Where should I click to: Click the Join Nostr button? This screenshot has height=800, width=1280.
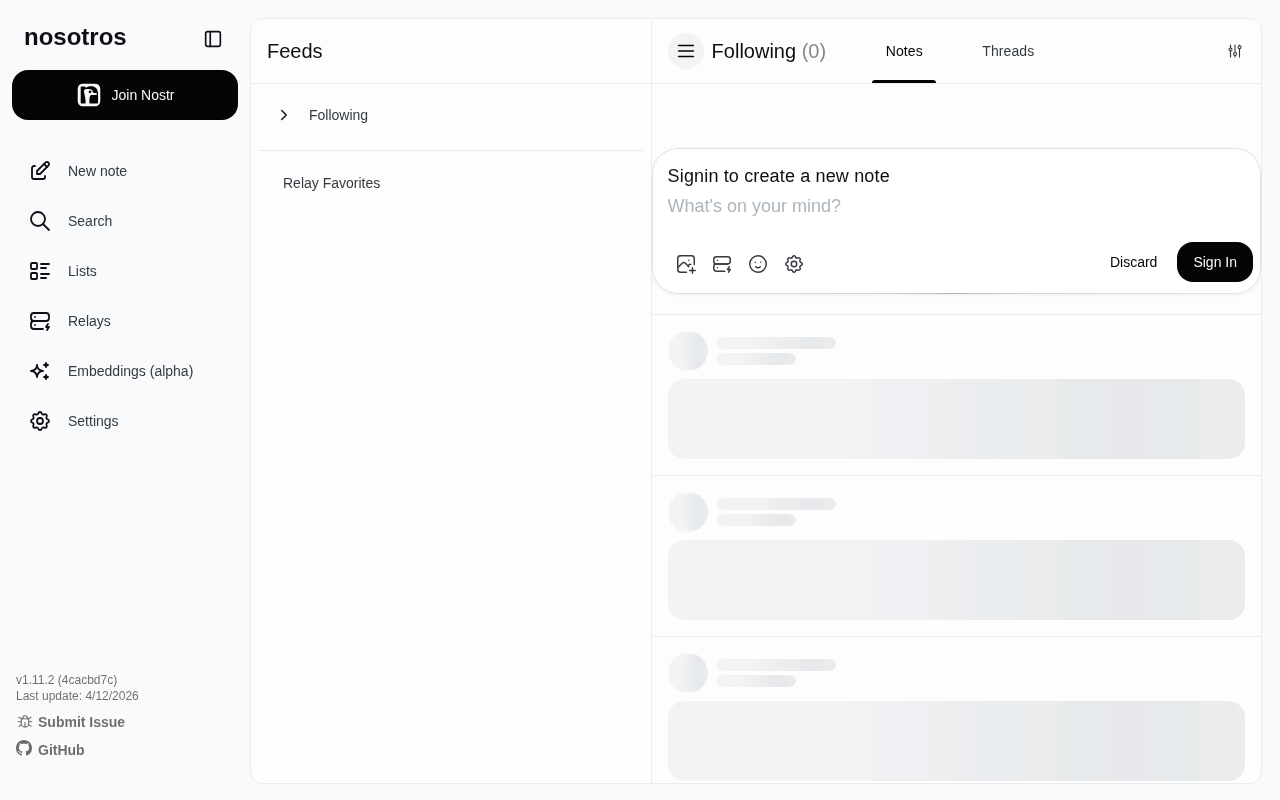click(x=125, y=95)
